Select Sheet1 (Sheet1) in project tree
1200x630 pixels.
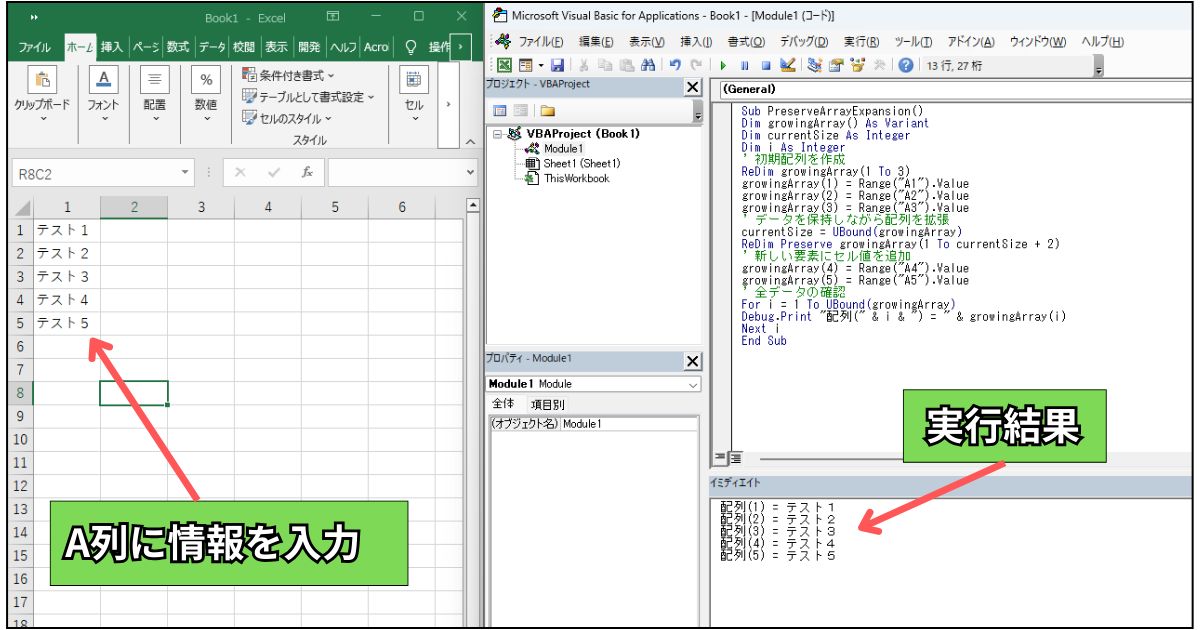pos(582,163)
